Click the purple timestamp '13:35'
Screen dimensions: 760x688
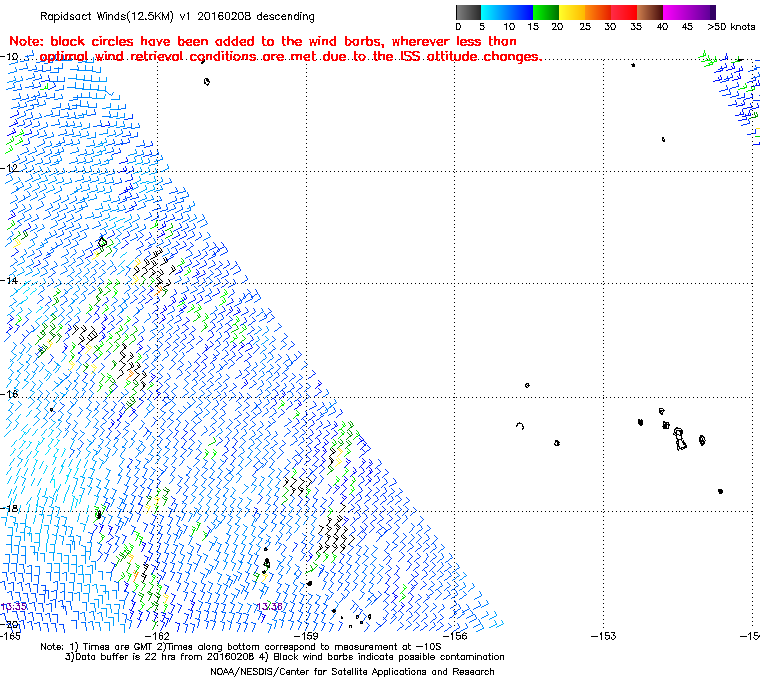[x=14, y=607]
